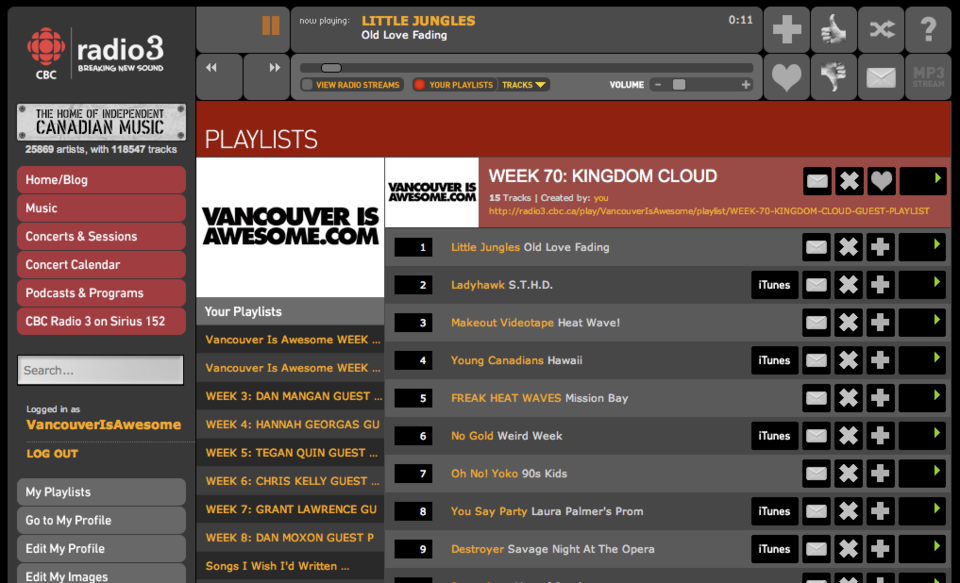The width and height of the screenshot is (960, 583).
Task: Open iTunes link for No Gold Weird Week
Action: (774, 436)
